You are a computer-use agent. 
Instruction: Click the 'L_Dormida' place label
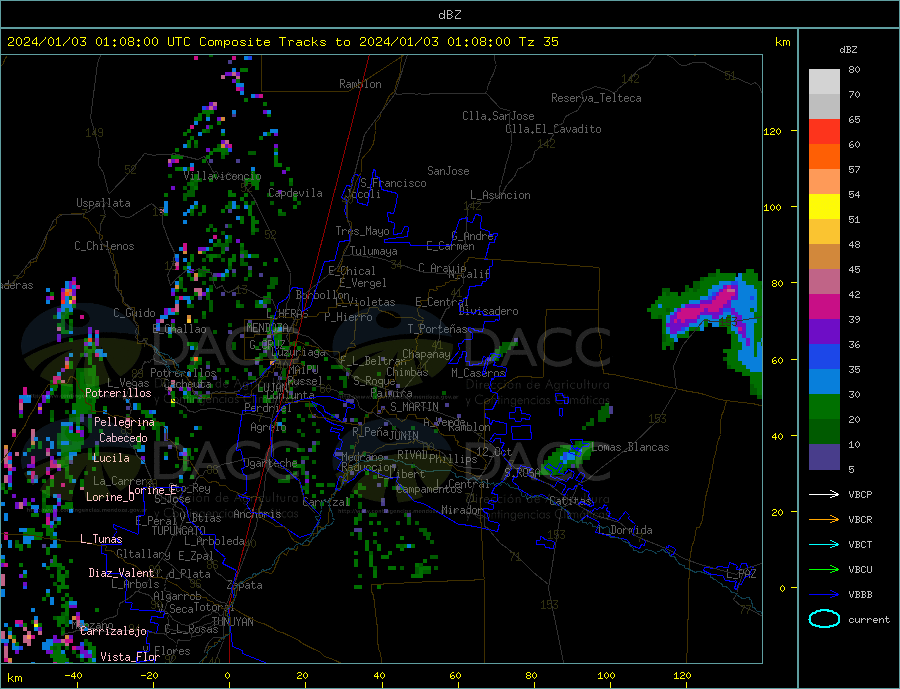coord(624,530)
